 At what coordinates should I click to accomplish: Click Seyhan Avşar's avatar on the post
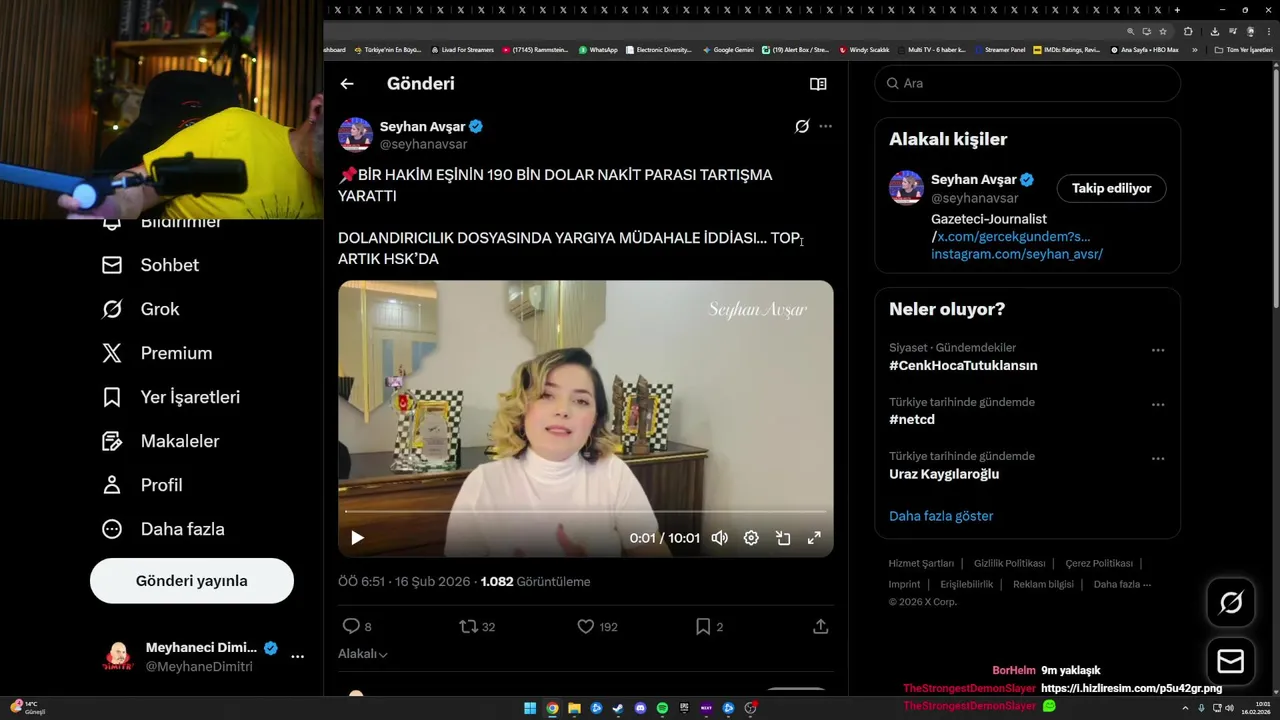coord(355,135)
